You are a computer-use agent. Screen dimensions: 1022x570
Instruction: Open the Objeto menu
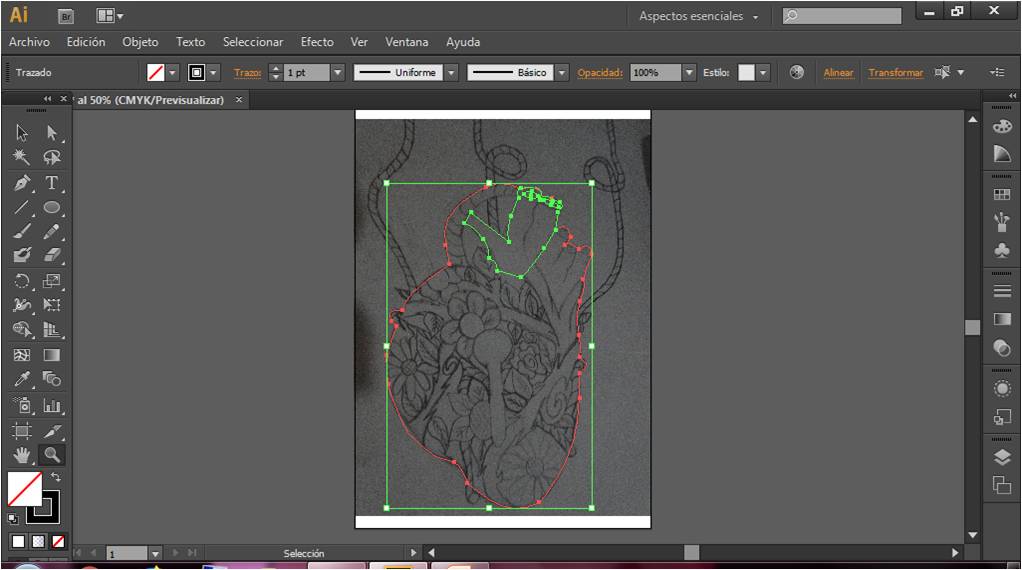[x=140, y=42]
